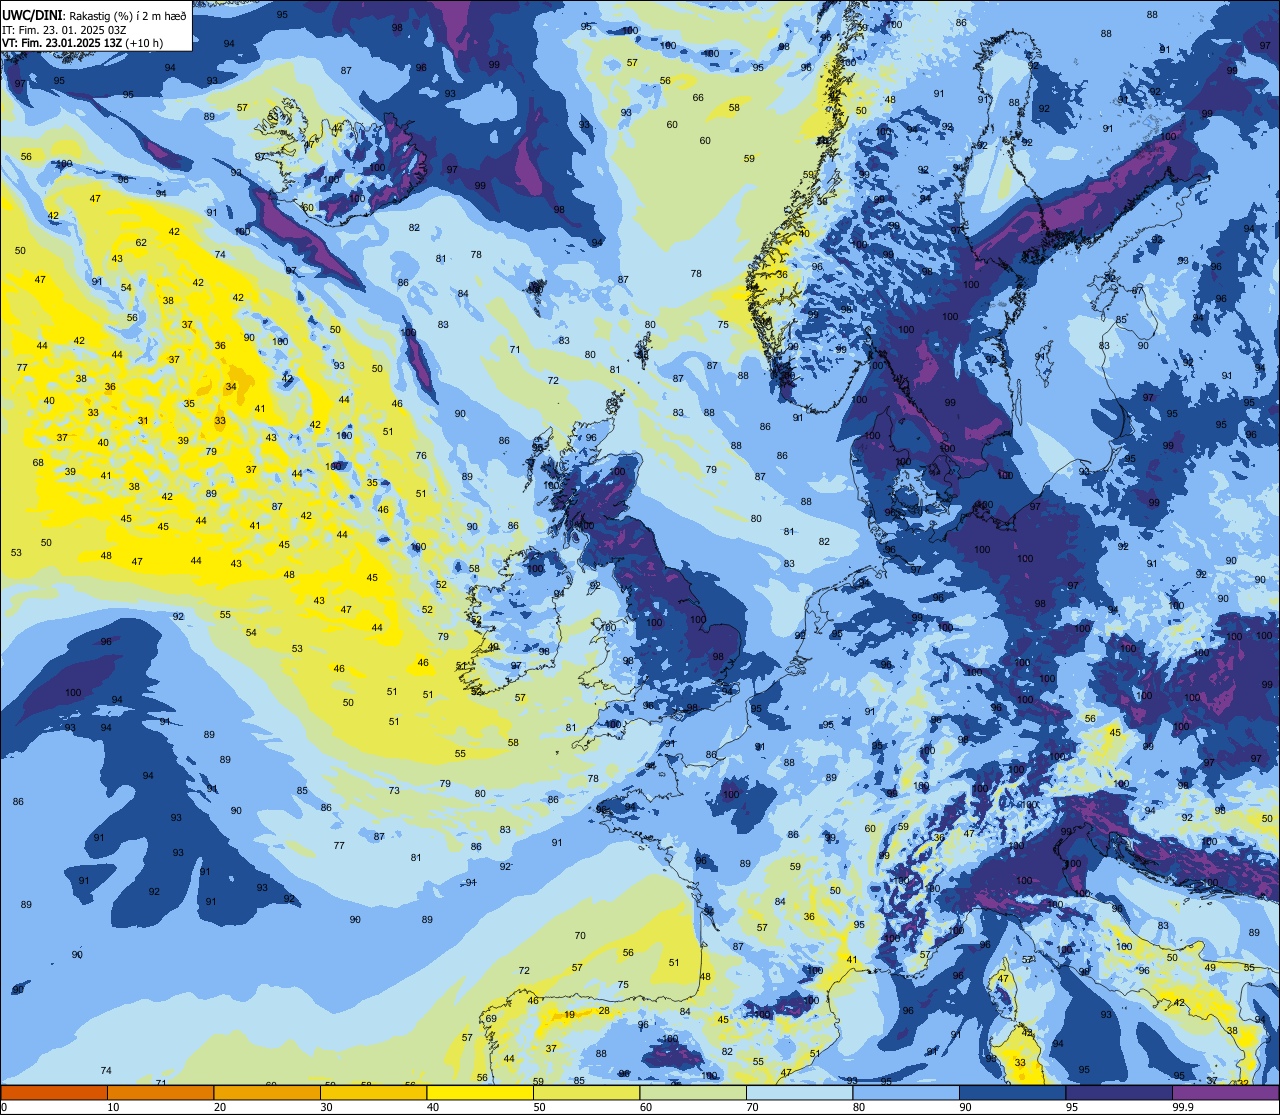The height and width of the screenshot is (1115, 1280).
Task: Select the legend segment between 70 and 80
Action: [799, 1092]
